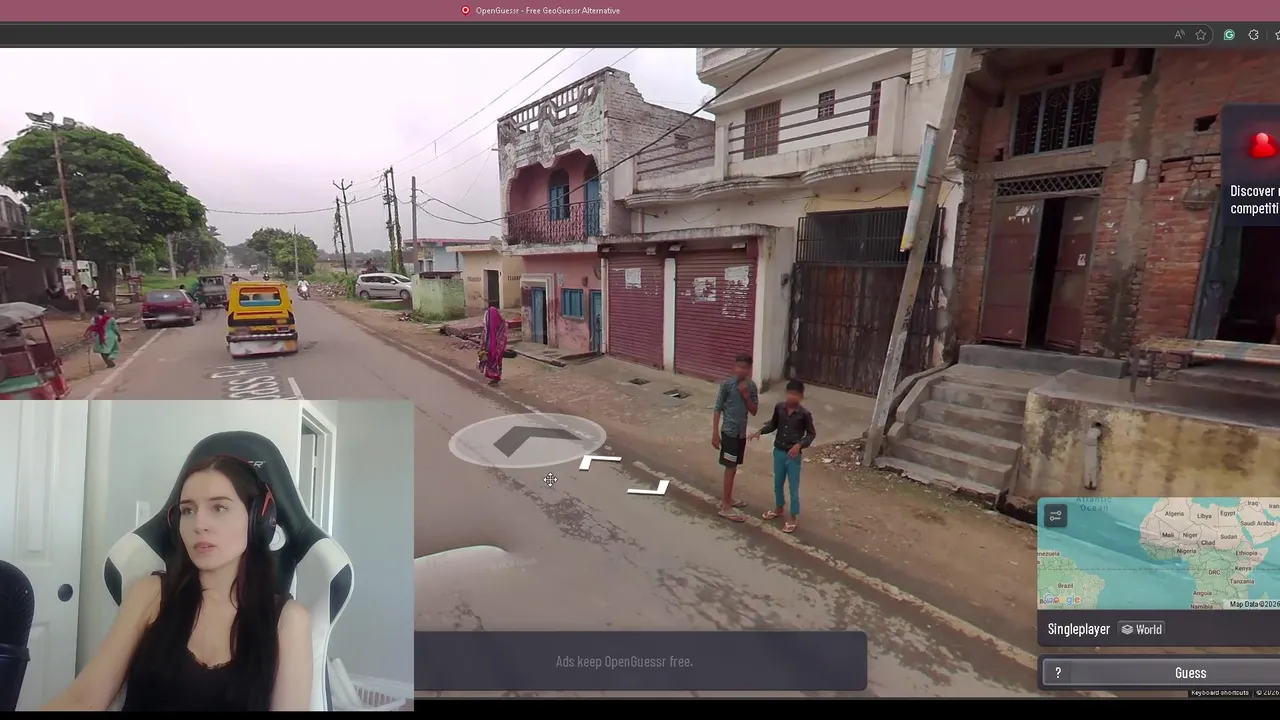
Task: Click the Map Data attribution text
Action: click(x=1254, y=604)
